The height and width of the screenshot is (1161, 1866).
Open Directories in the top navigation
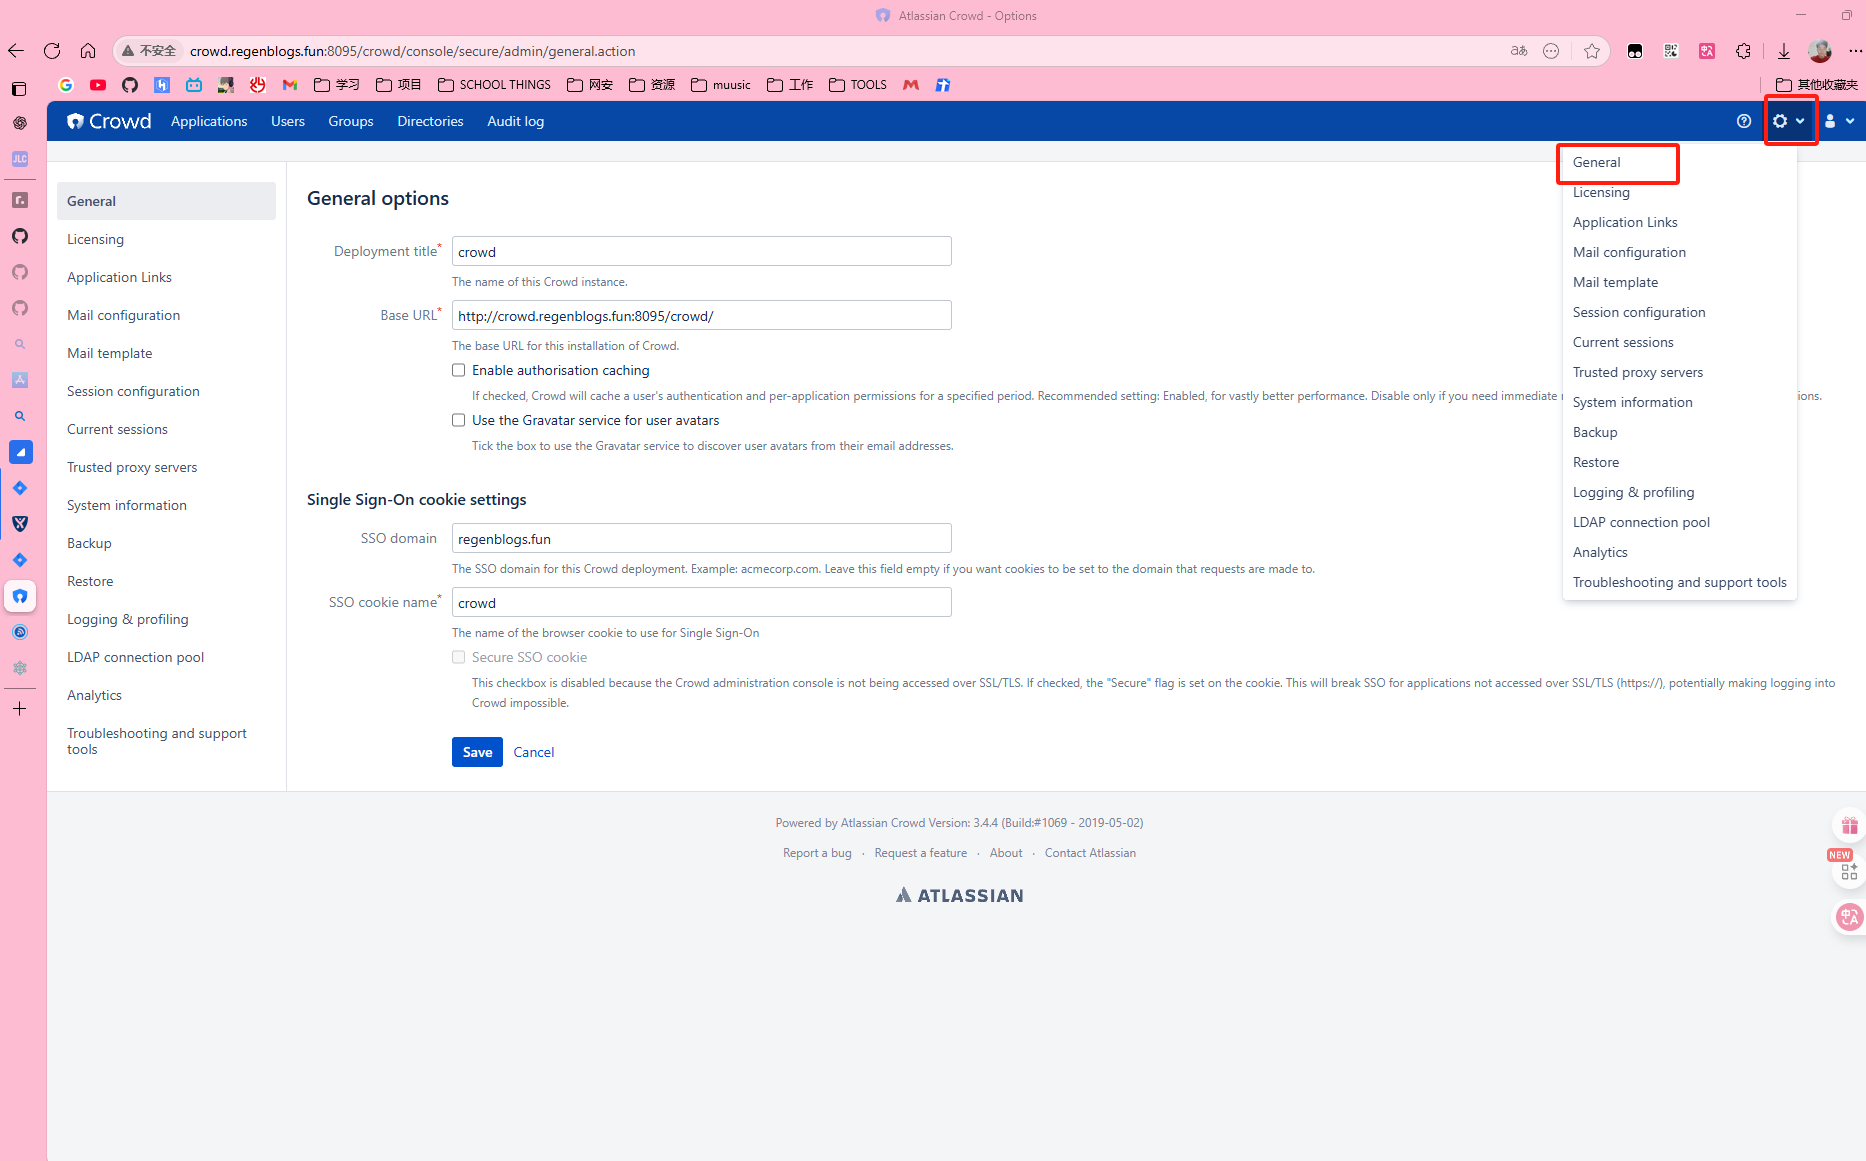pos(430,121)
